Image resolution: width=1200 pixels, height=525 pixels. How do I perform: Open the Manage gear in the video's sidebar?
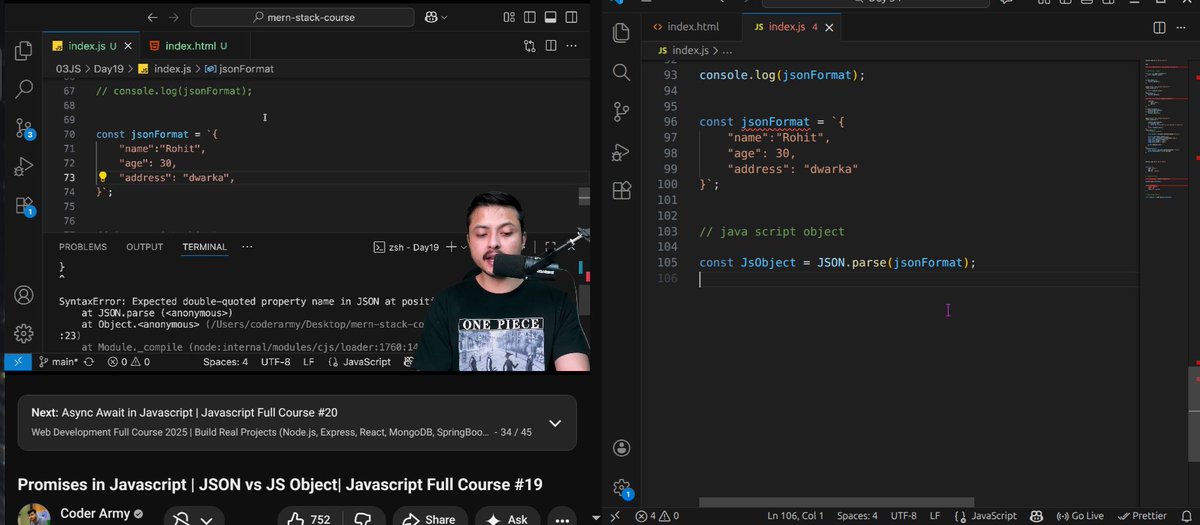point(25,332)
